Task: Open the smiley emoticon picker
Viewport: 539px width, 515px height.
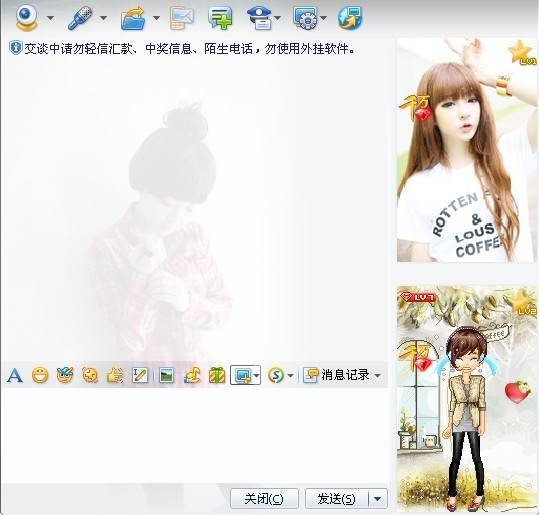Action: [x=40, y=375]
